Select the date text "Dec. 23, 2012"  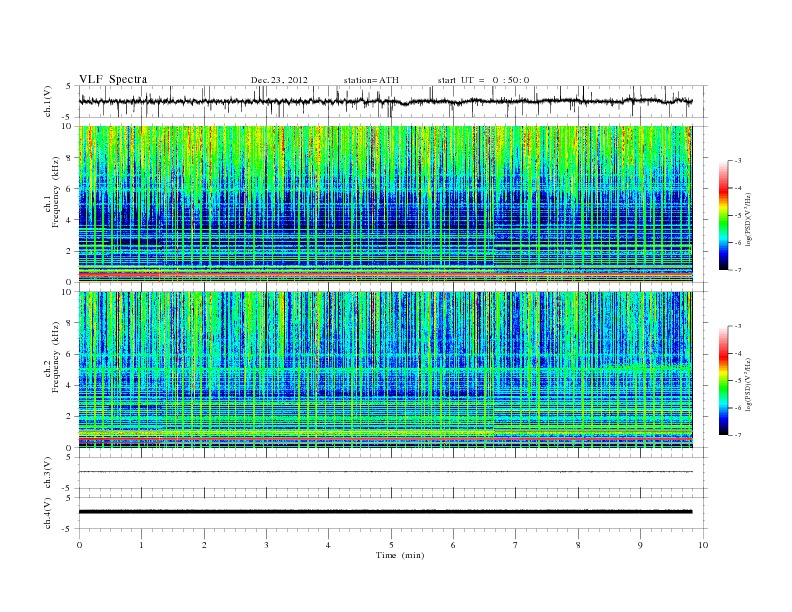point(279,80)
